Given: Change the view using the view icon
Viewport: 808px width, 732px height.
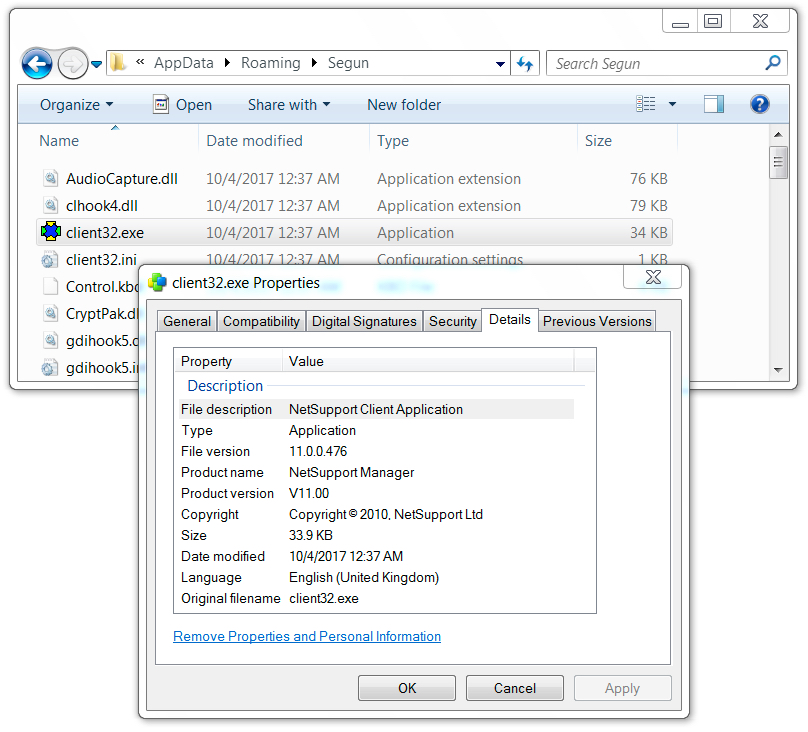Looking at the screenshot, I should click(x=646, y=104).
